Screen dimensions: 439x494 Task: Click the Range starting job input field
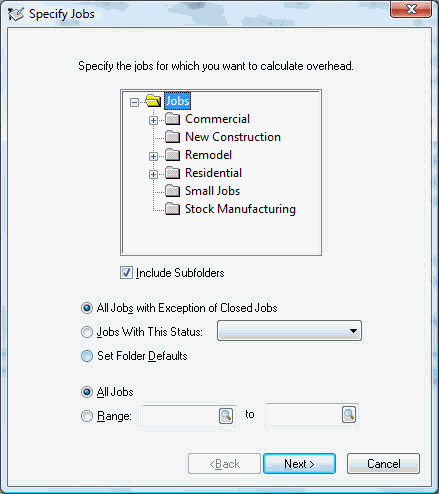pos(180,416)
